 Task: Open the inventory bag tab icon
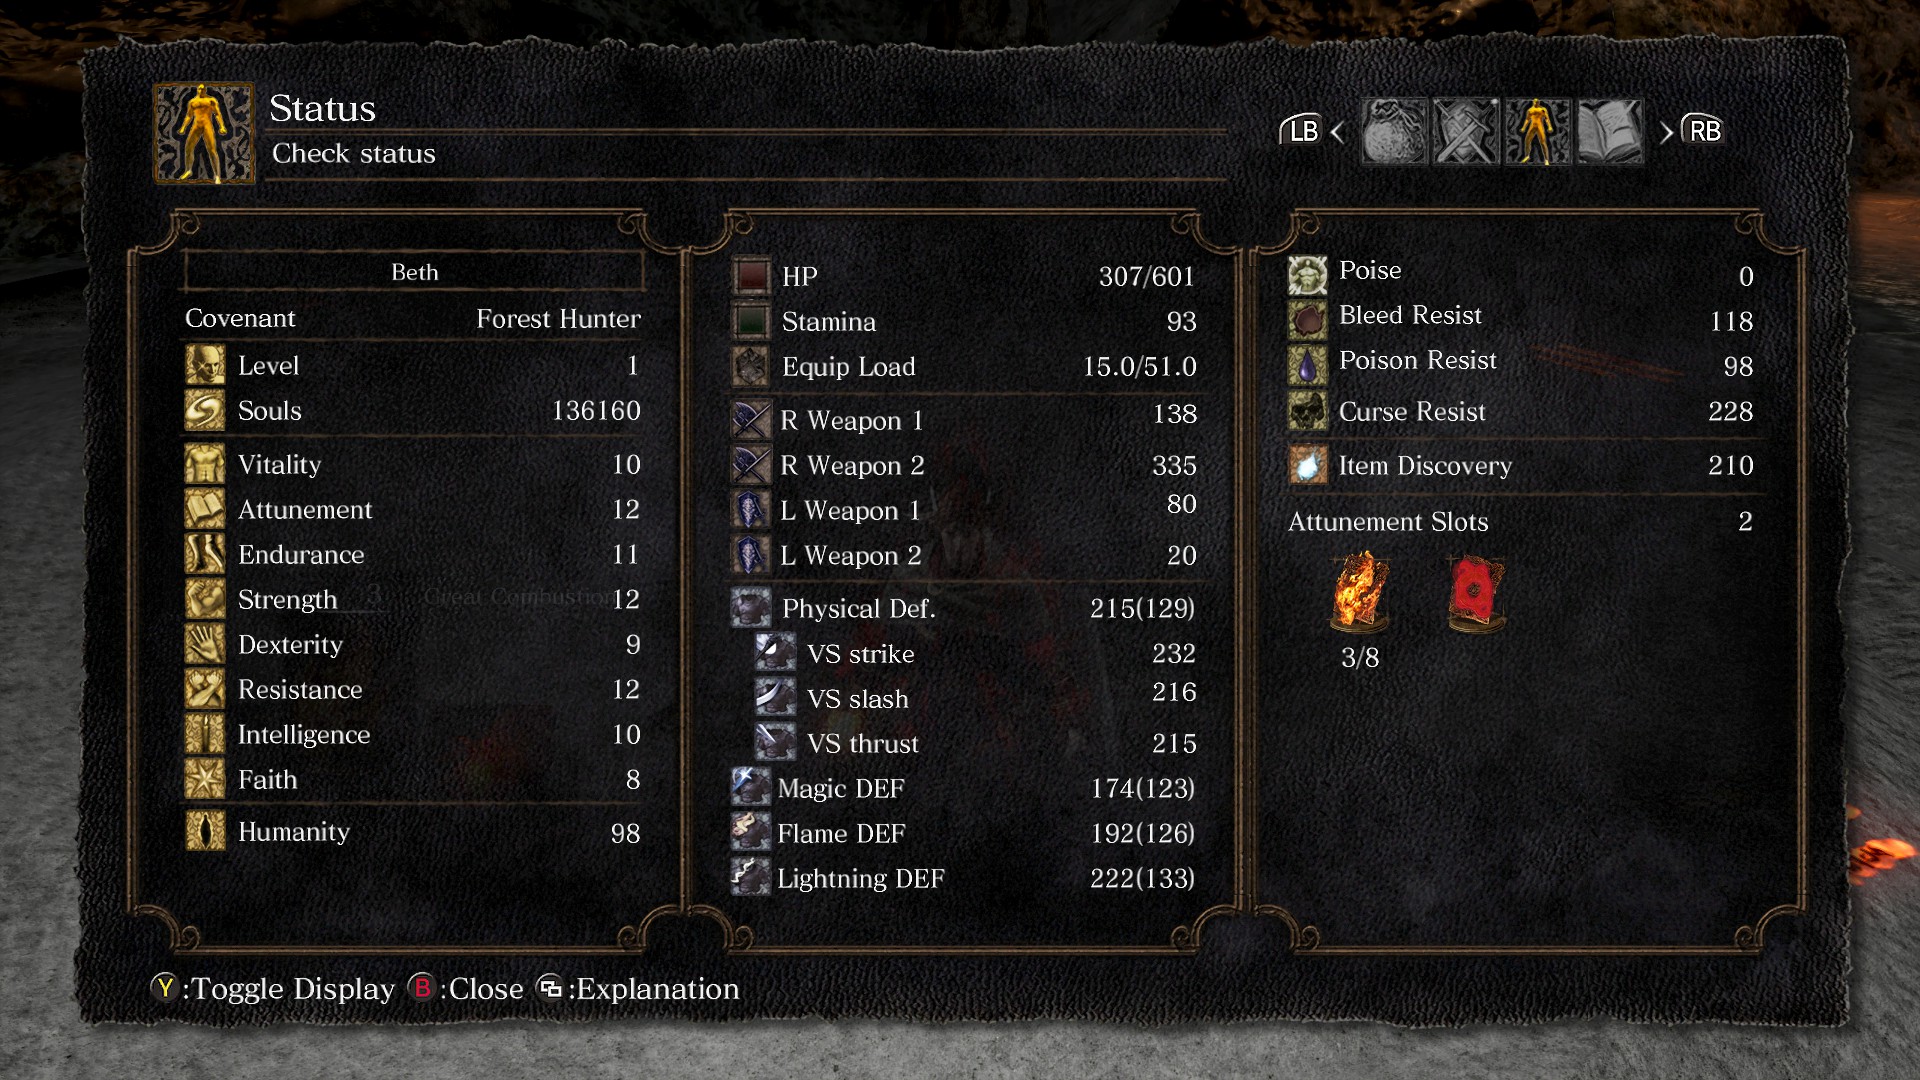coord(1393,131)
